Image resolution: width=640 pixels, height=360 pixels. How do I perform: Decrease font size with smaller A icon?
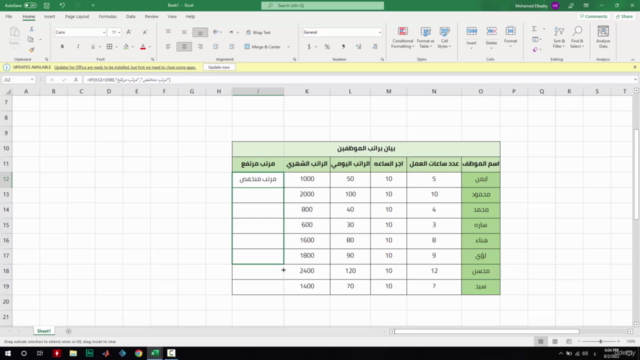coord(145,32)
